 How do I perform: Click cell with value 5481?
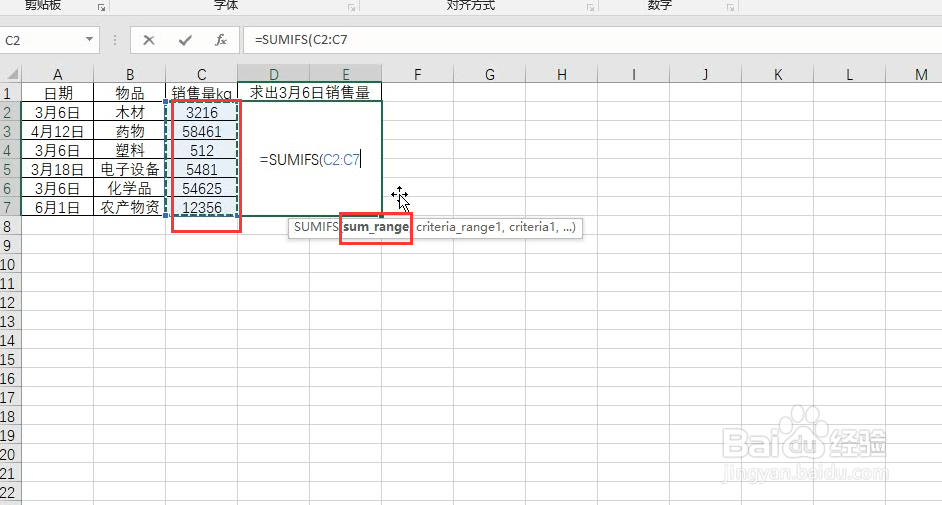click(202, 169)
